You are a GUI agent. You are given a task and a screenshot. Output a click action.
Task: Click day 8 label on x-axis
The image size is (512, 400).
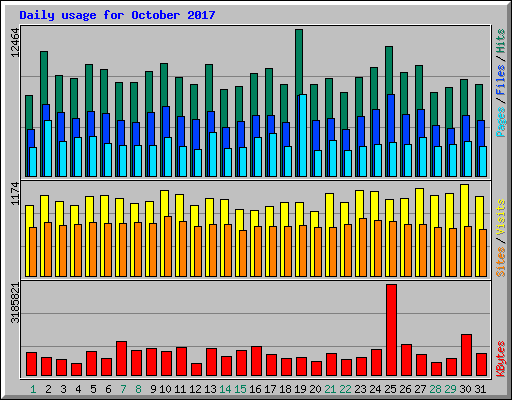[138, 389]
